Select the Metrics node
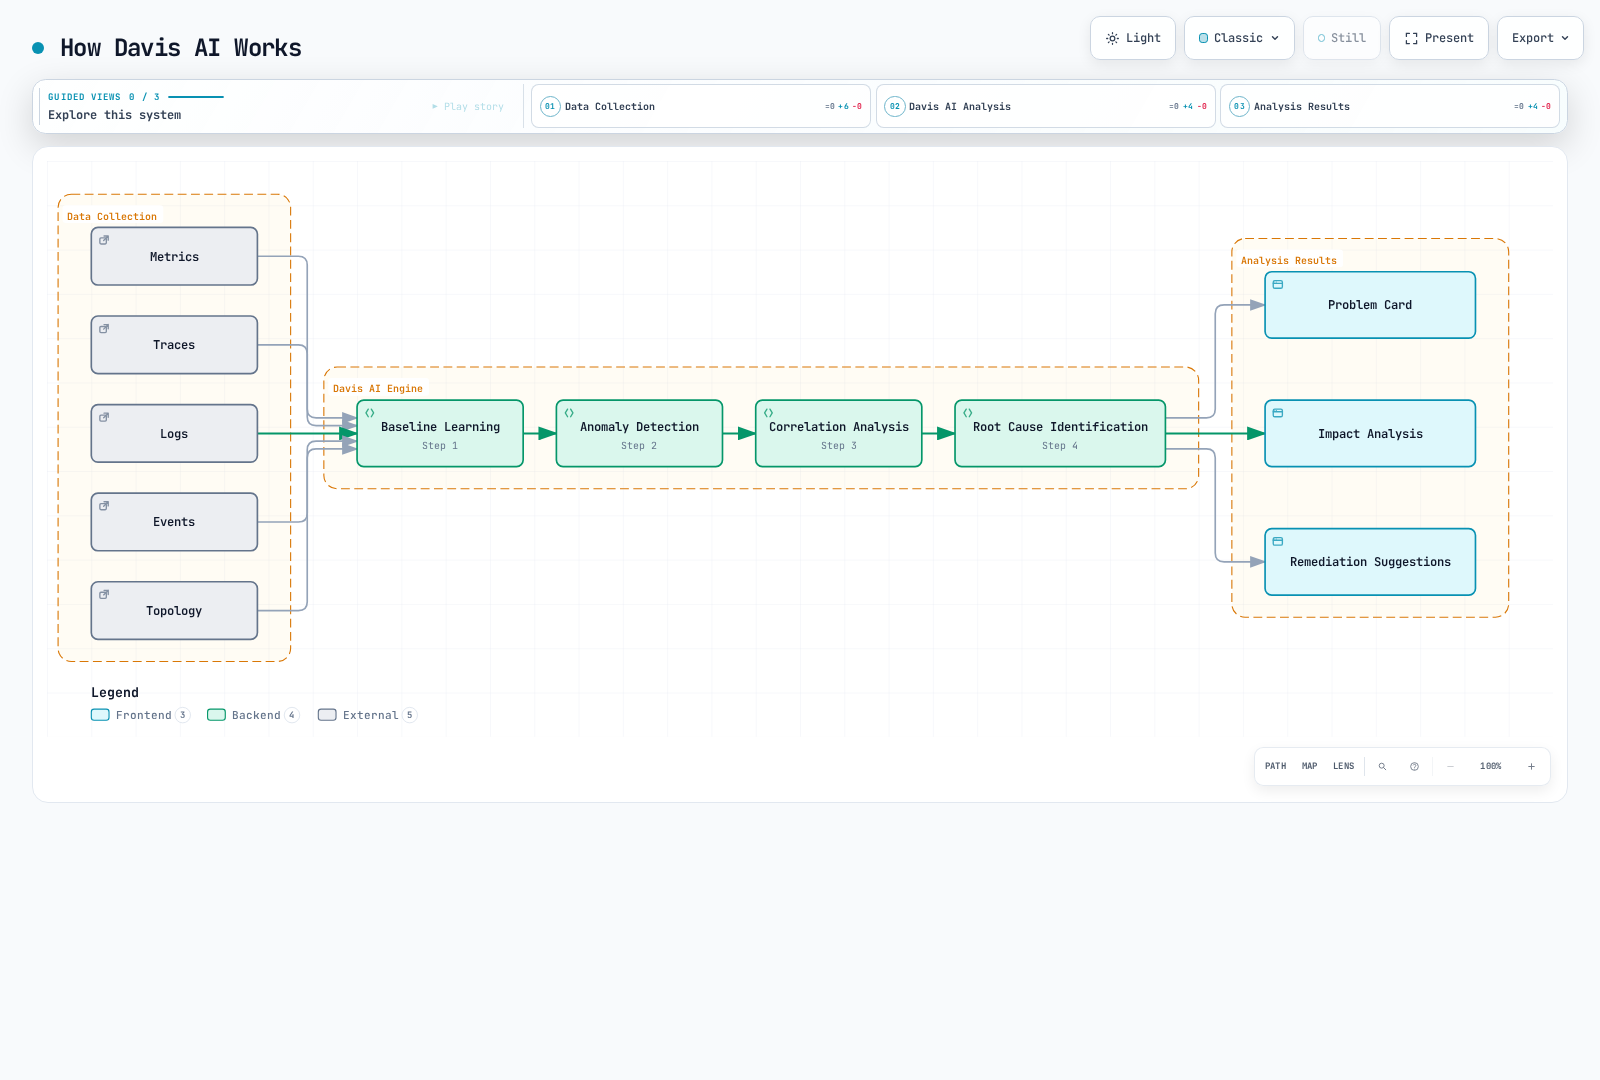This screenshot has width=1600, height=1080. click(174, 257)
